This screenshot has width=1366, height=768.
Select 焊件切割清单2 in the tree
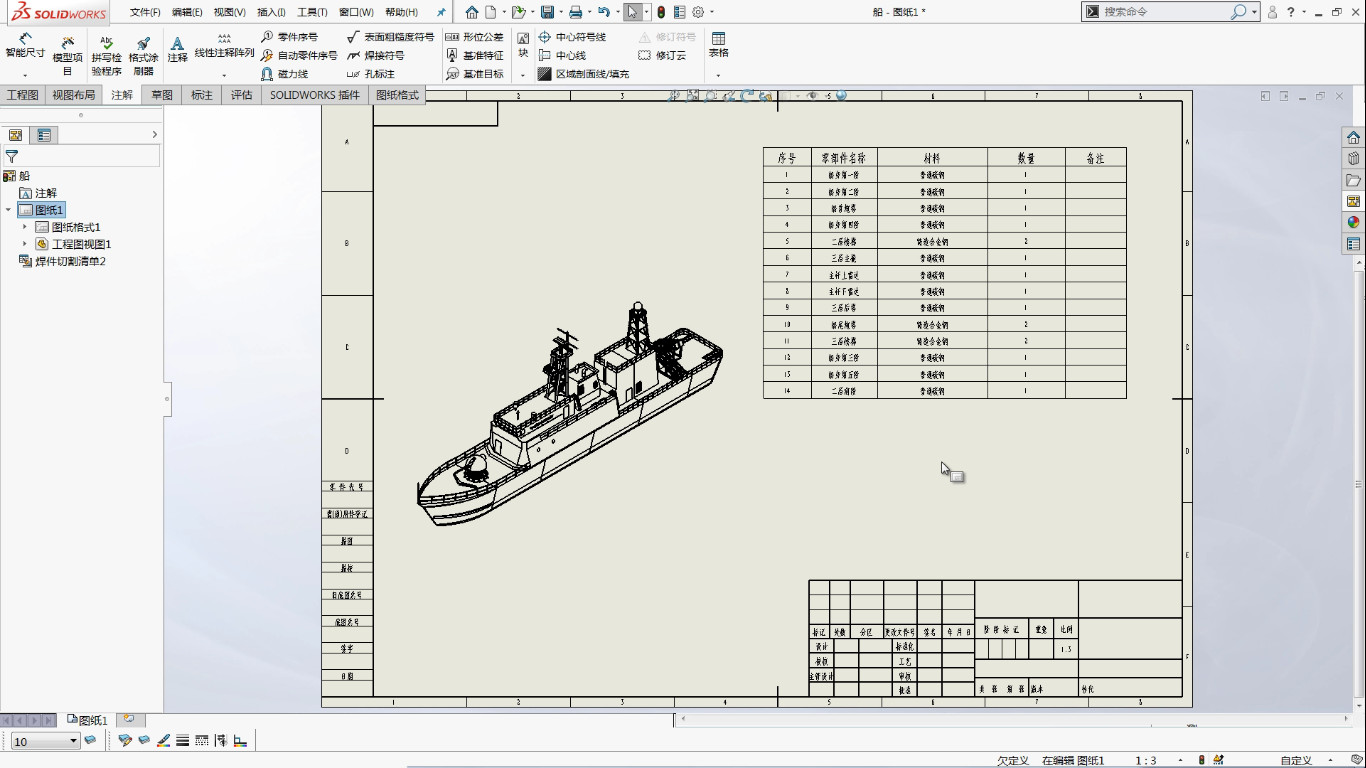coord(62,261)
